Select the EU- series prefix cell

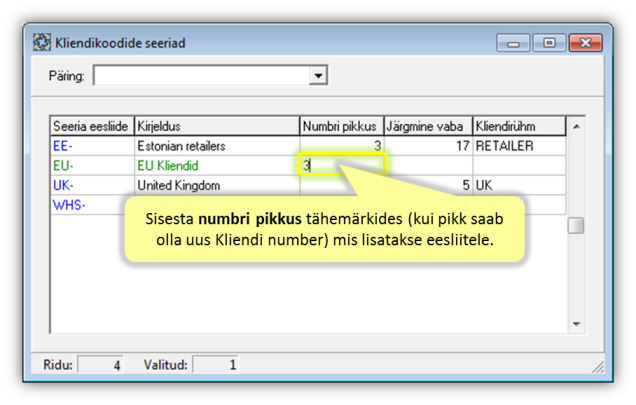click(x=92, y=166)
